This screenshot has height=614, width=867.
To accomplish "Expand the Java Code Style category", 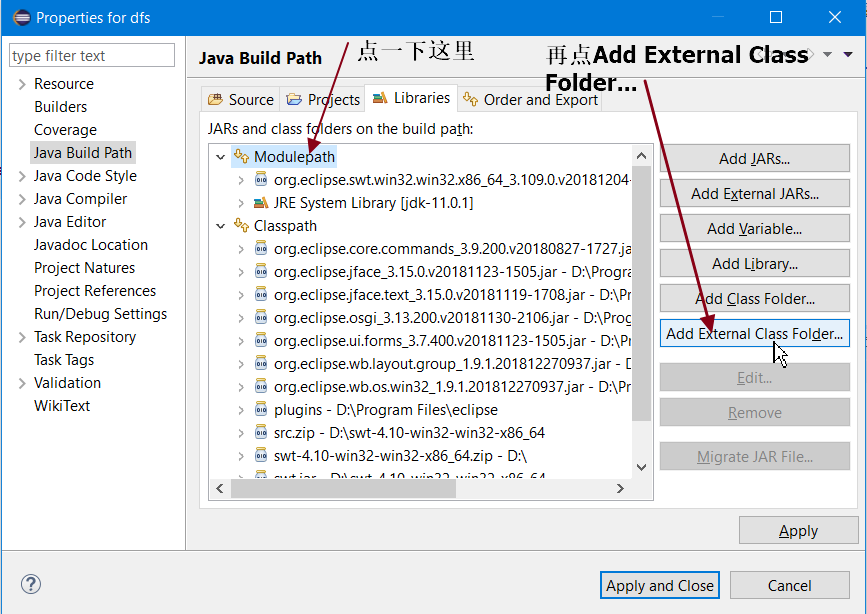I will [22, 176].
